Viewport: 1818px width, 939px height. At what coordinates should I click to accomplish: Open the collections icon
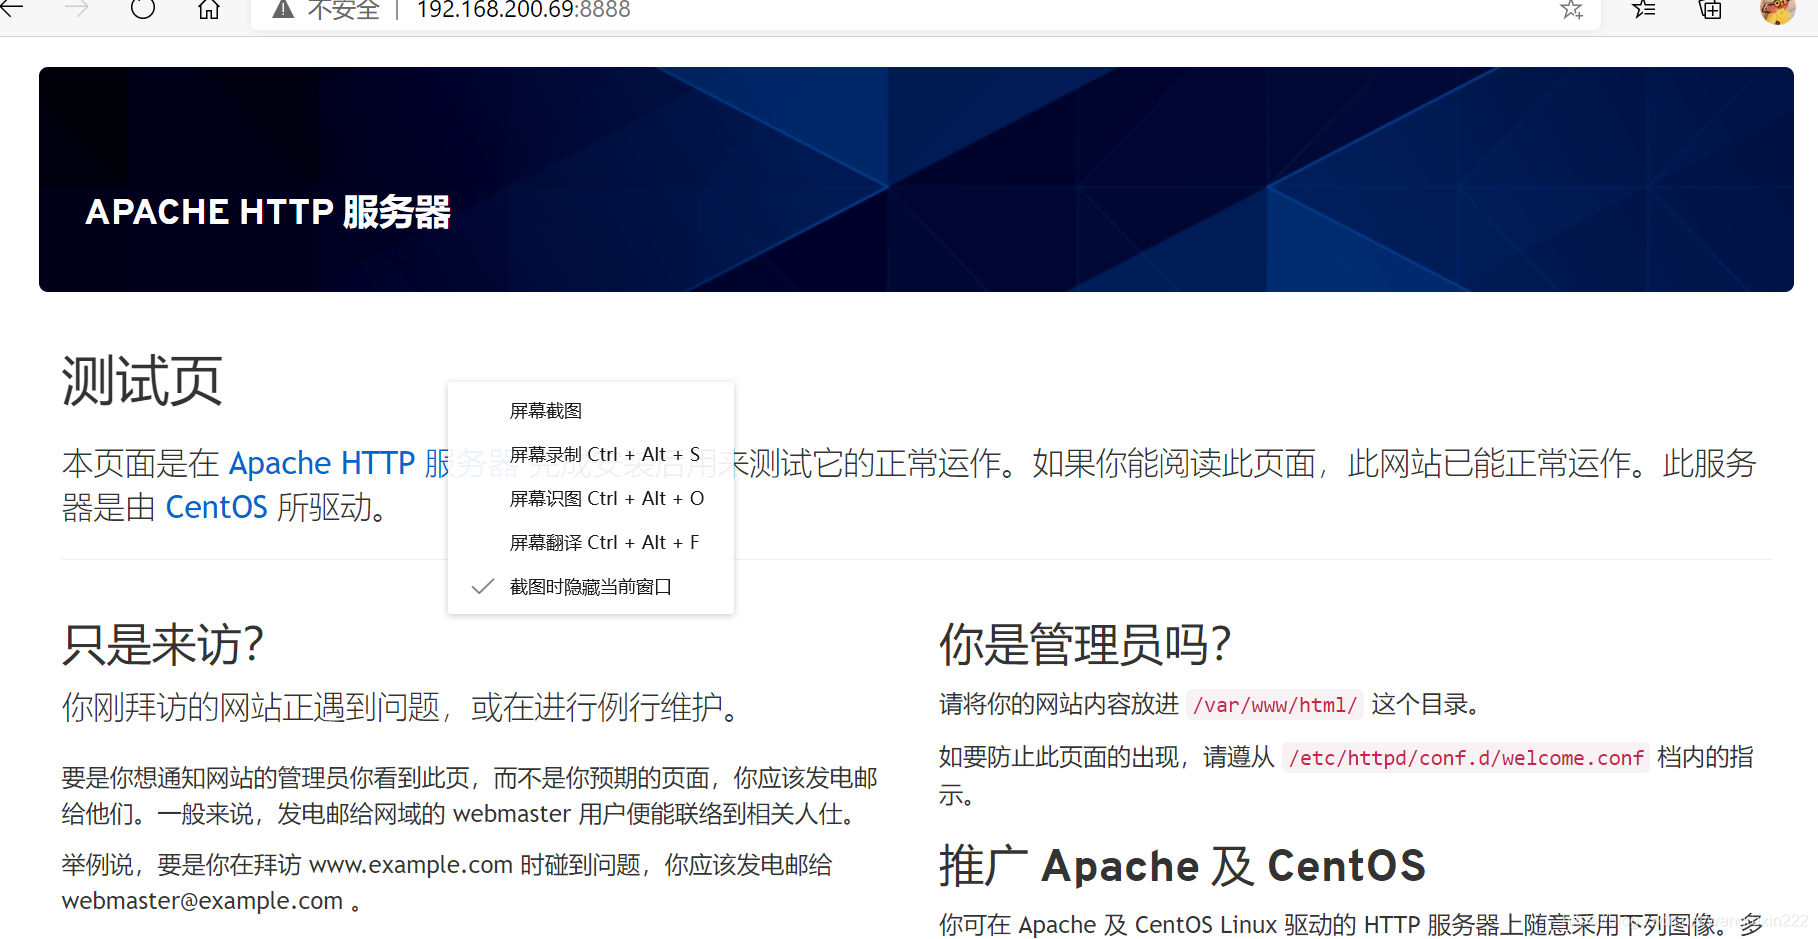pos(1711,10)
